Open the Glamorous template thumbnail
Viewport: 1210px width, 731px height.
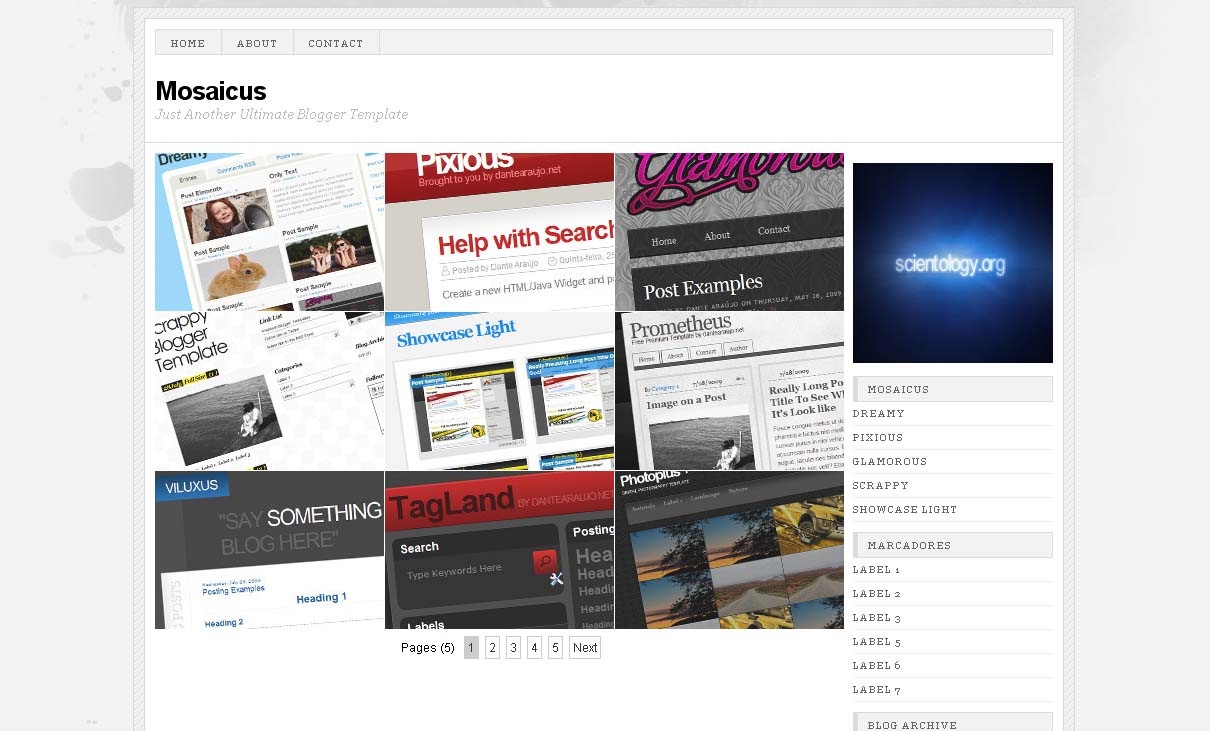(x=729, y=232)
